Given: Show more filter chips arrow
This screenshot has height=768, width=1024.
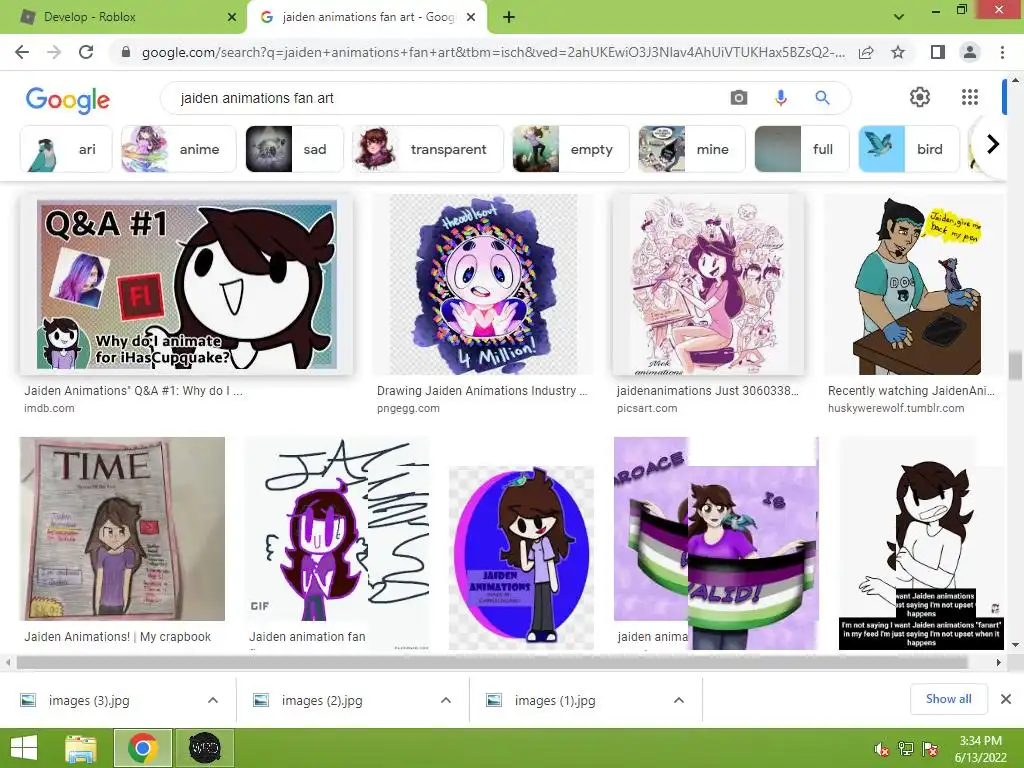Looking at the screenshot, I should click(x=993, y=144).
